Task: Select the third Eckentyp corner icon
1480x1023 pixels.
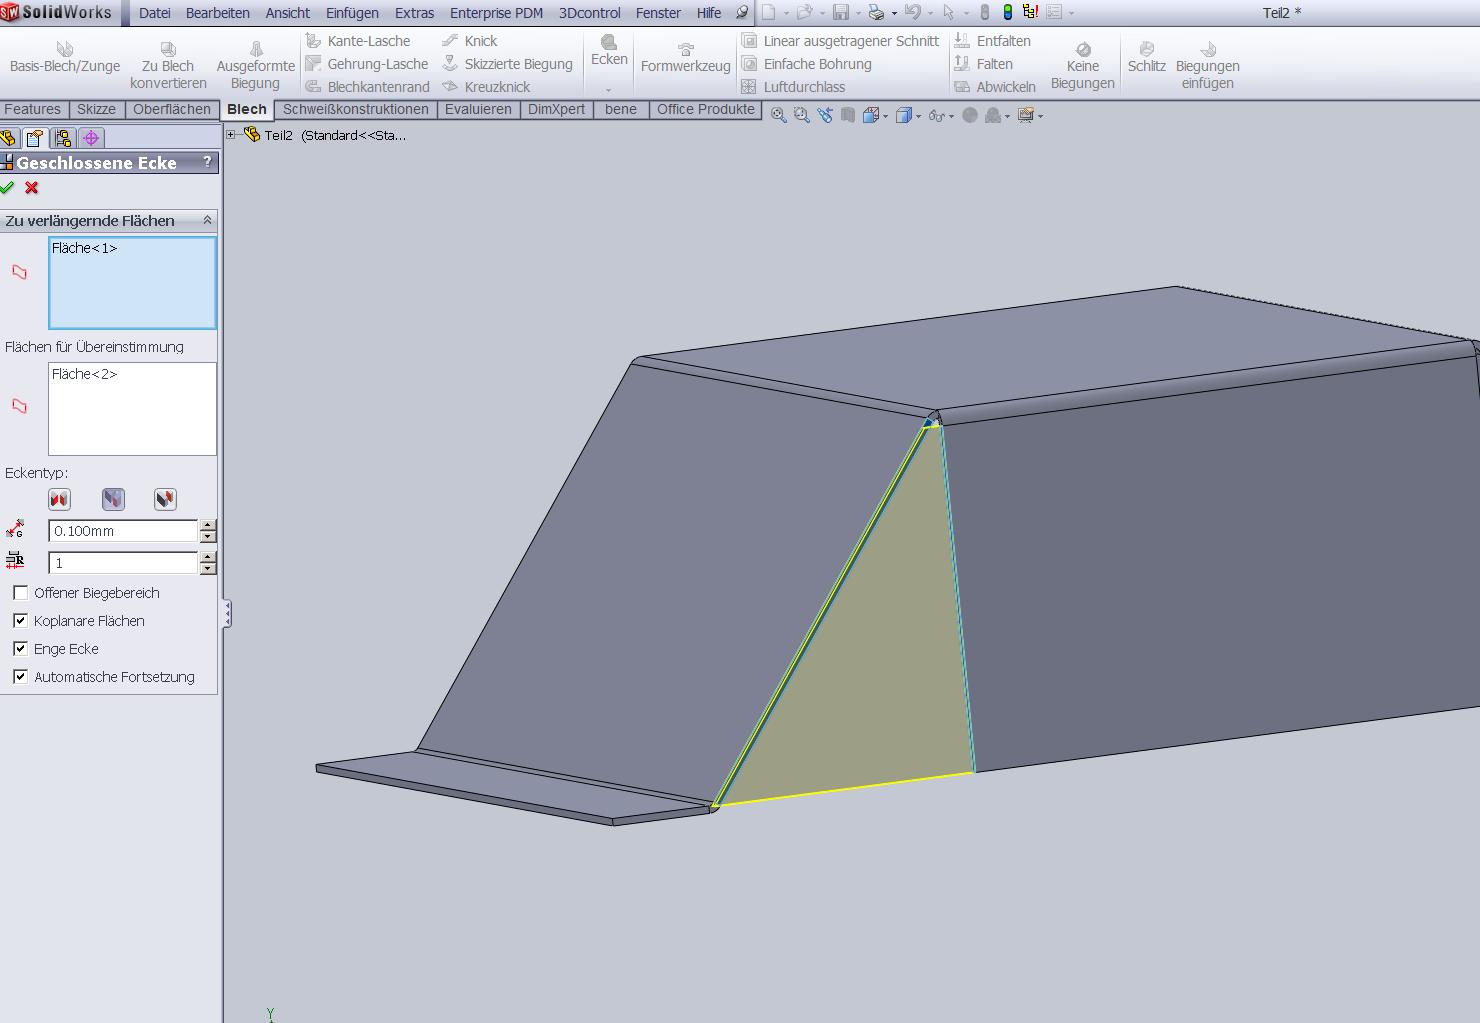Action: click(165, 499)
